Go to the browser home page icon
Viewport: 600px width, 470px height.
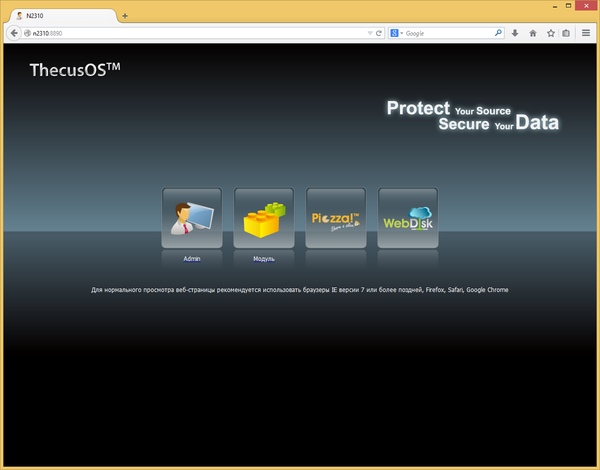533,33
